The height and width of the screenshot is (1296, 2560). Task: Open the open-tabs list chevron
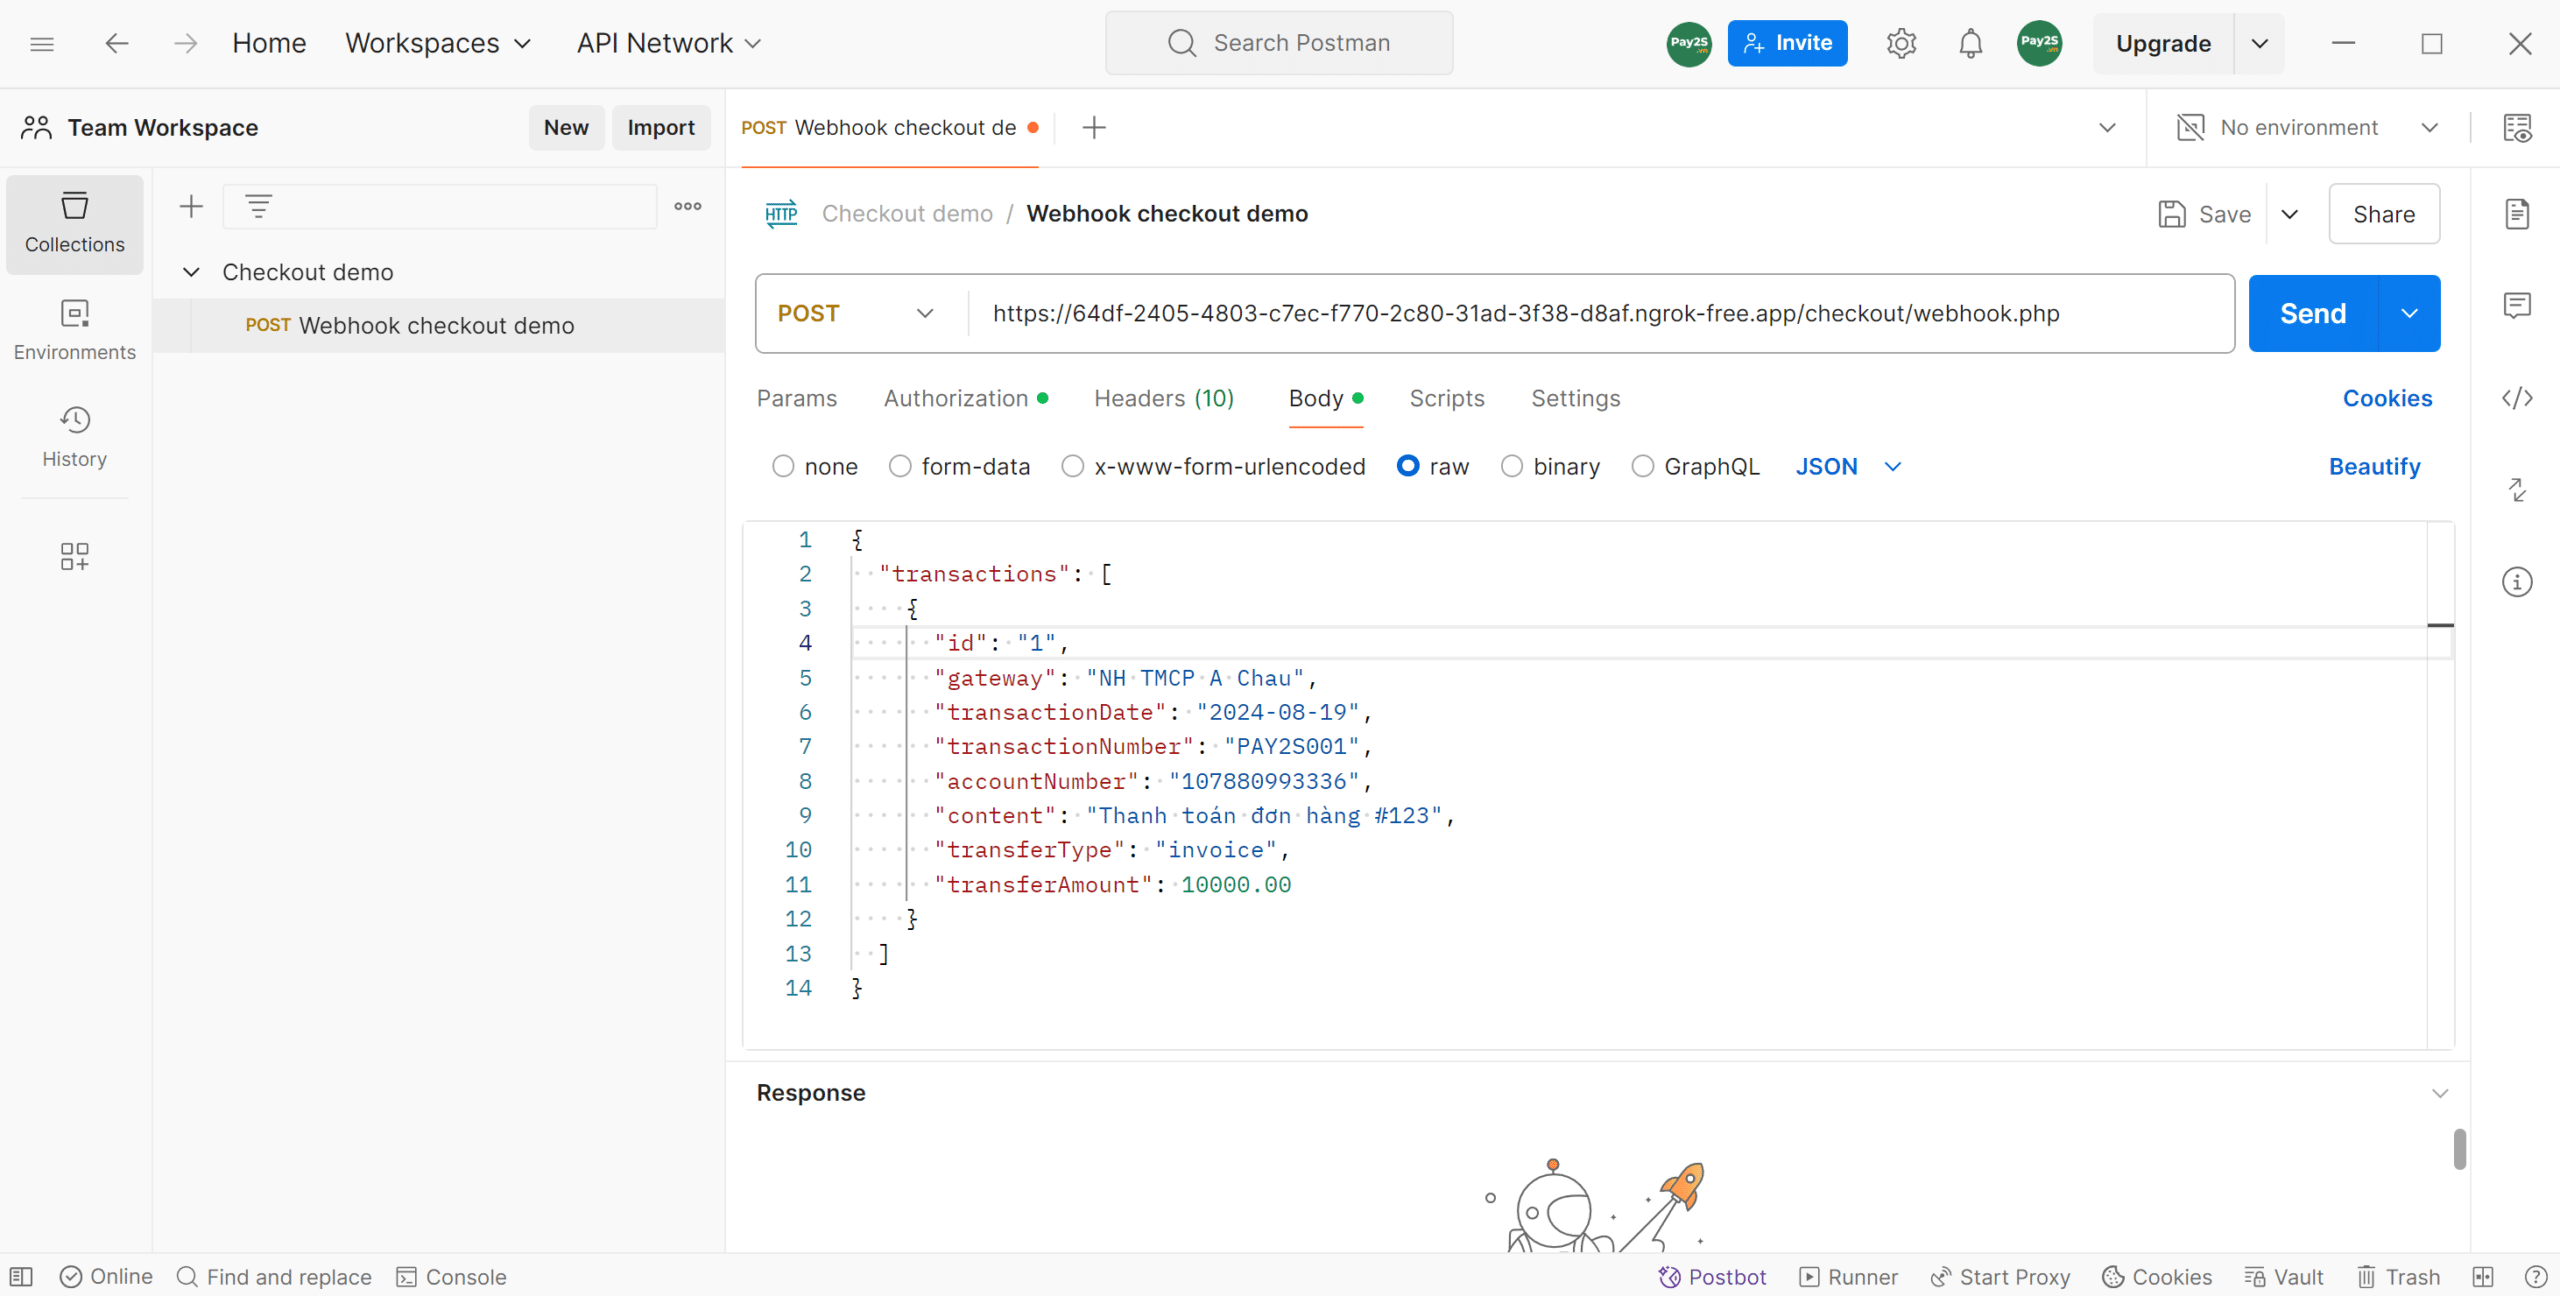(2107, 128)
